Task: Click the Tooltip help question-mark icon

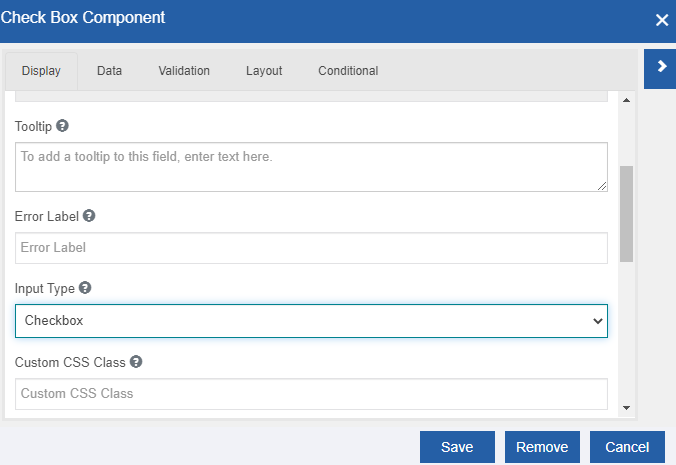Action: pyautogui.click(x=63, y=126)
